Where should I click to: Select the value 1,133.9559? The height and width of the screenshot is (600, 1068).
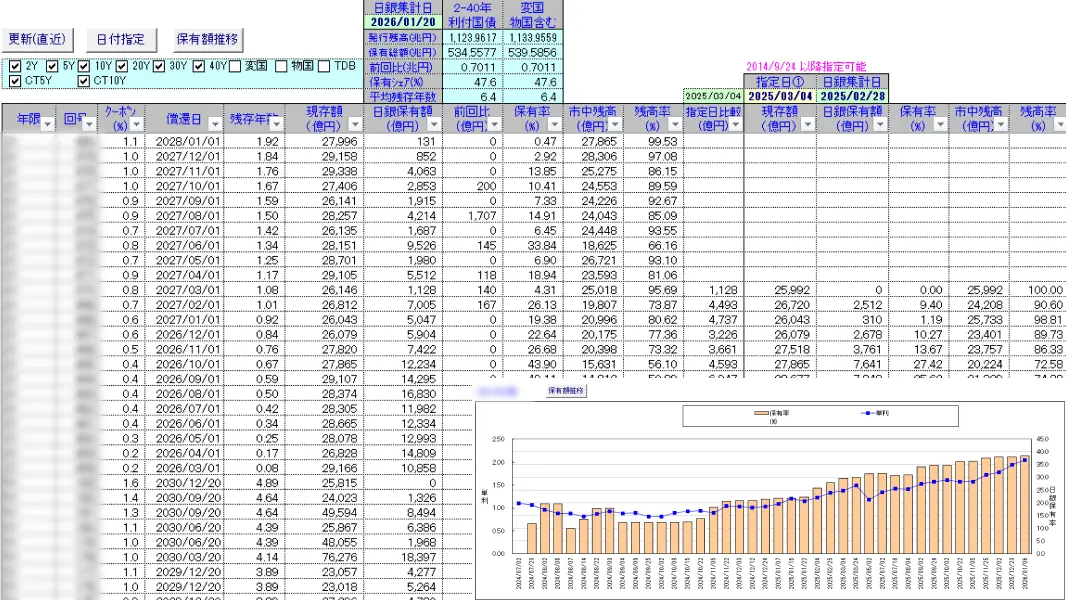click(533, 37)
